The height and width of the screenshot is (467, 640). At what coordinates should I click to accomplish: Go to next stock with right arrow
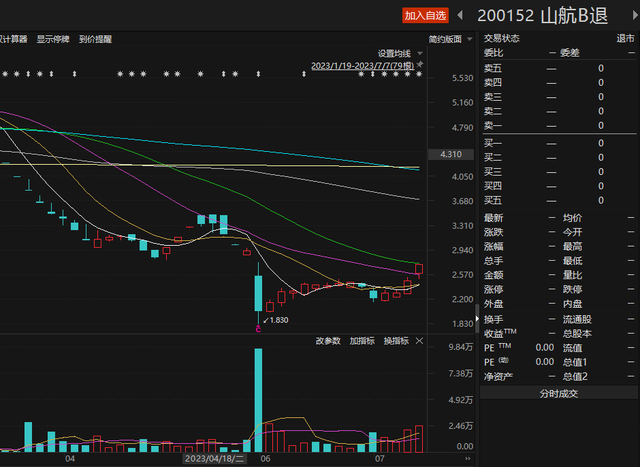click(x=629, y=15)
